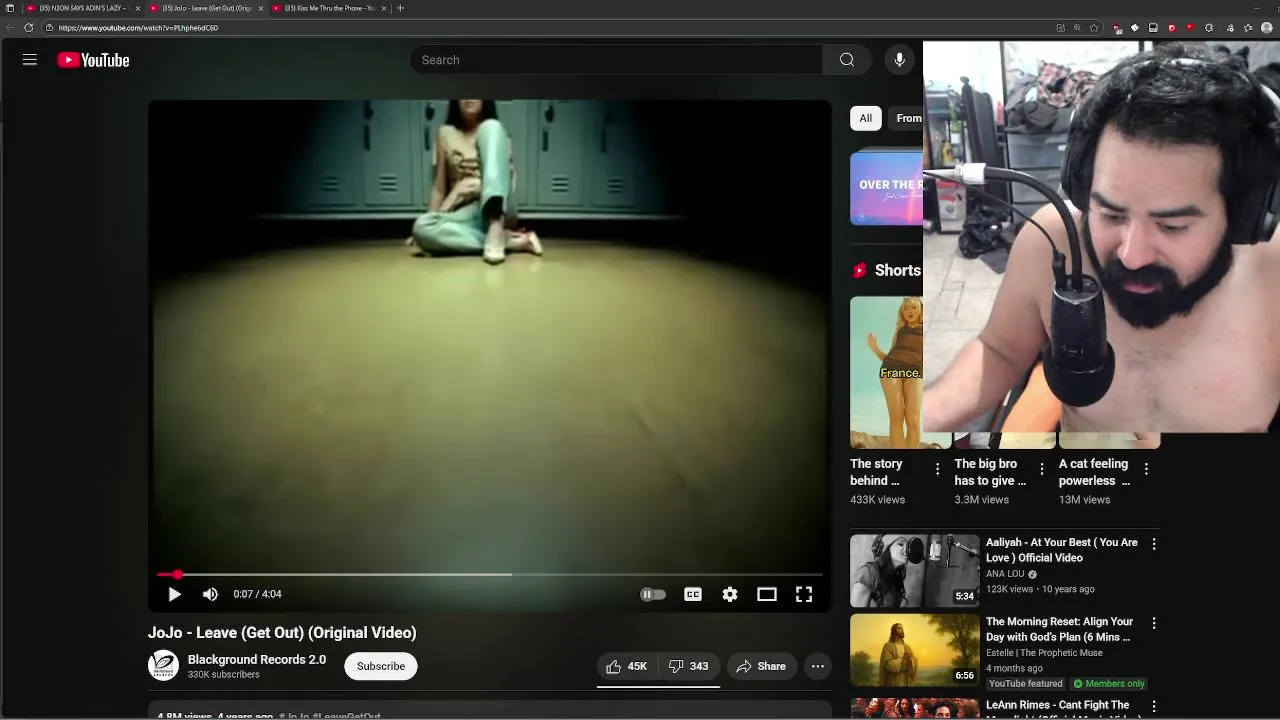Open options for The Morning Reset video
This screenshot has width=1280, height=720.
coord(1154,623)
